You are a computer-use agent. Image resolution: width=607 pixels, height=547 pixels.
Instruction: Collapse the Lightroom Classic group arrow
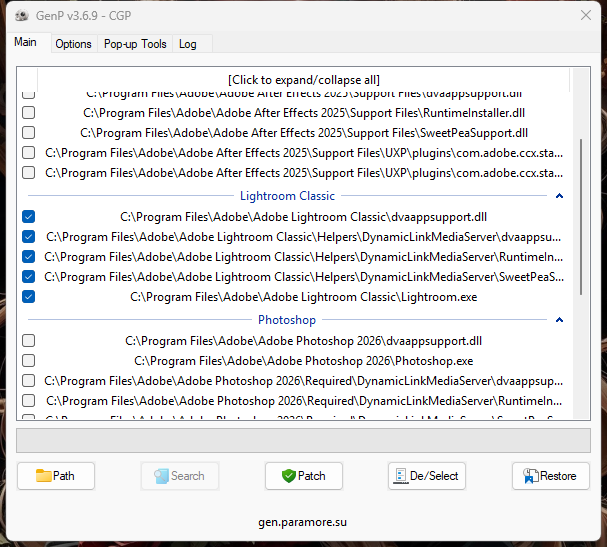point(559,196)
